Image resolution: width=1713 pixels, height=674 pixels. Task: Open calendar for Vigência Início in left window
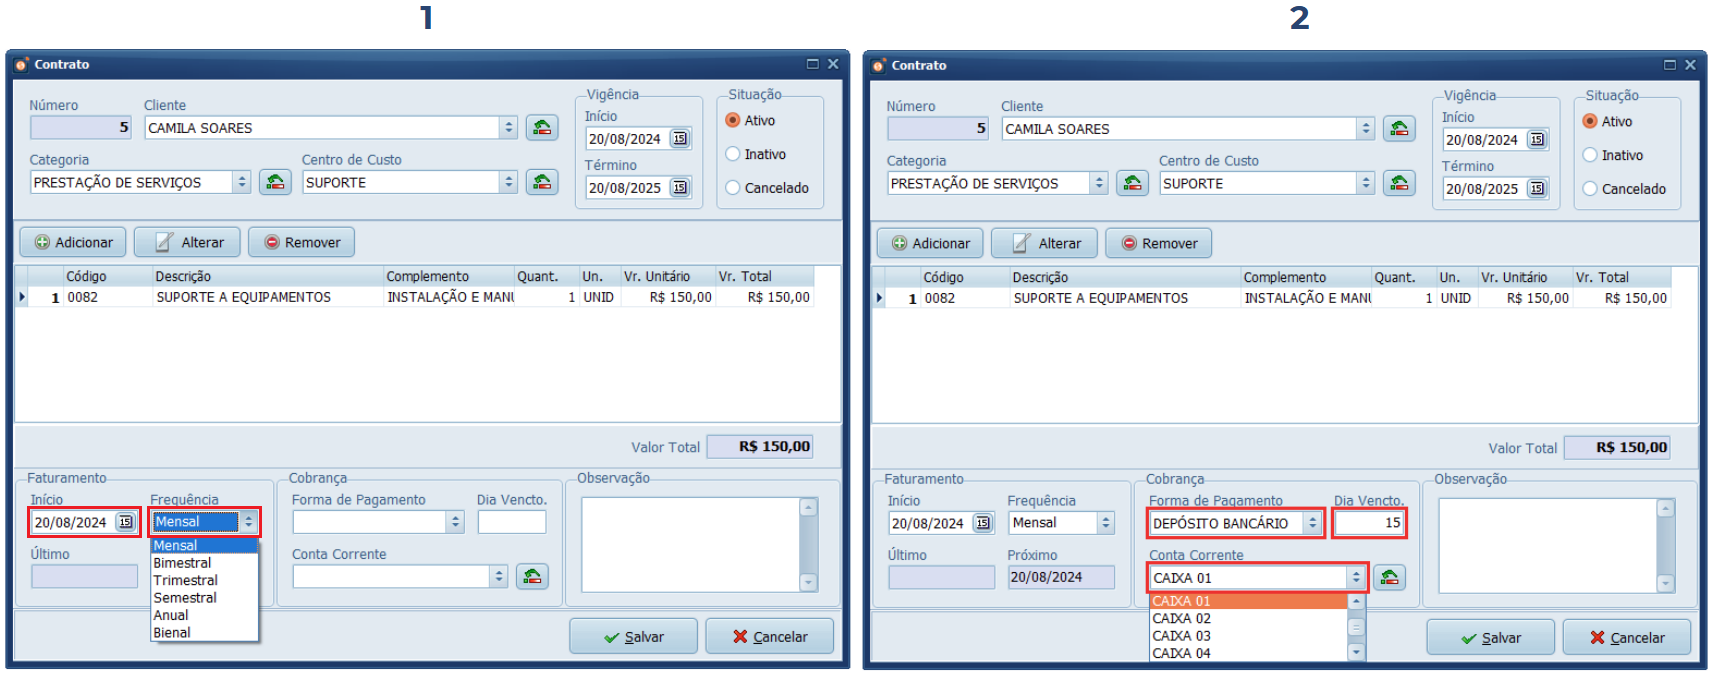680,139
